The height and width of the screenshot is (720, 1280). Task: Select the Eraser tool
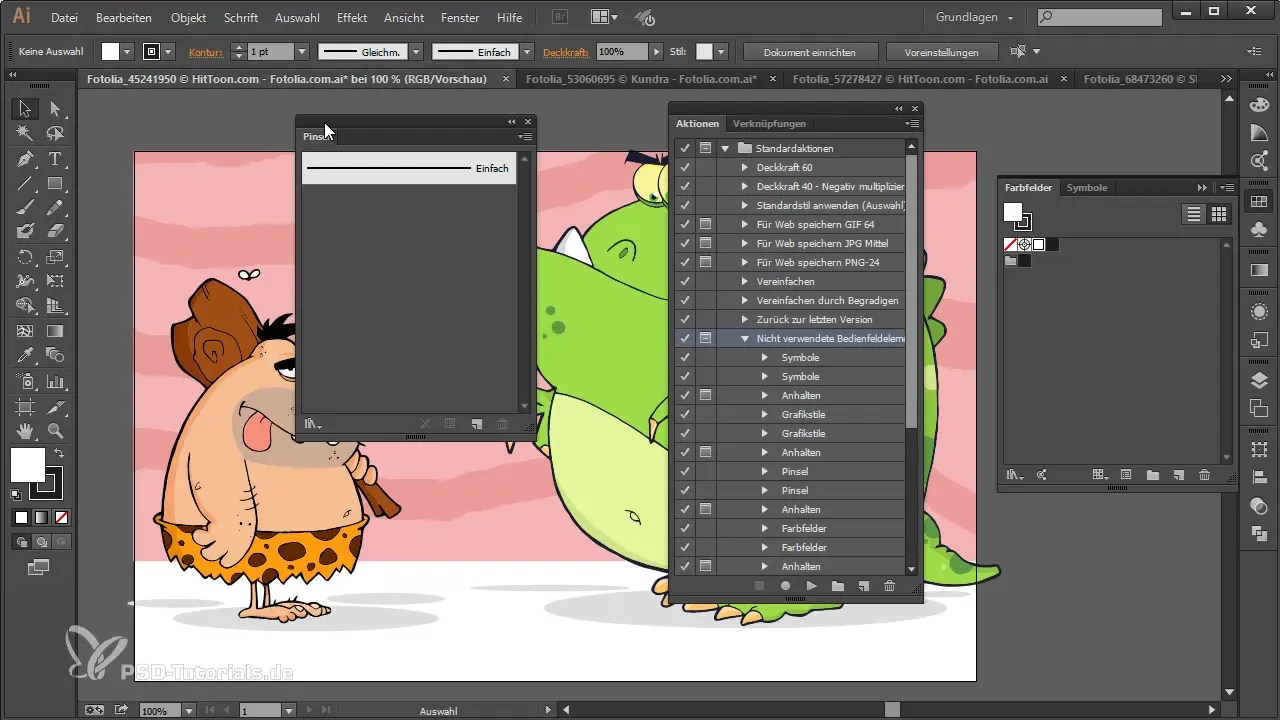pos(55,231)
